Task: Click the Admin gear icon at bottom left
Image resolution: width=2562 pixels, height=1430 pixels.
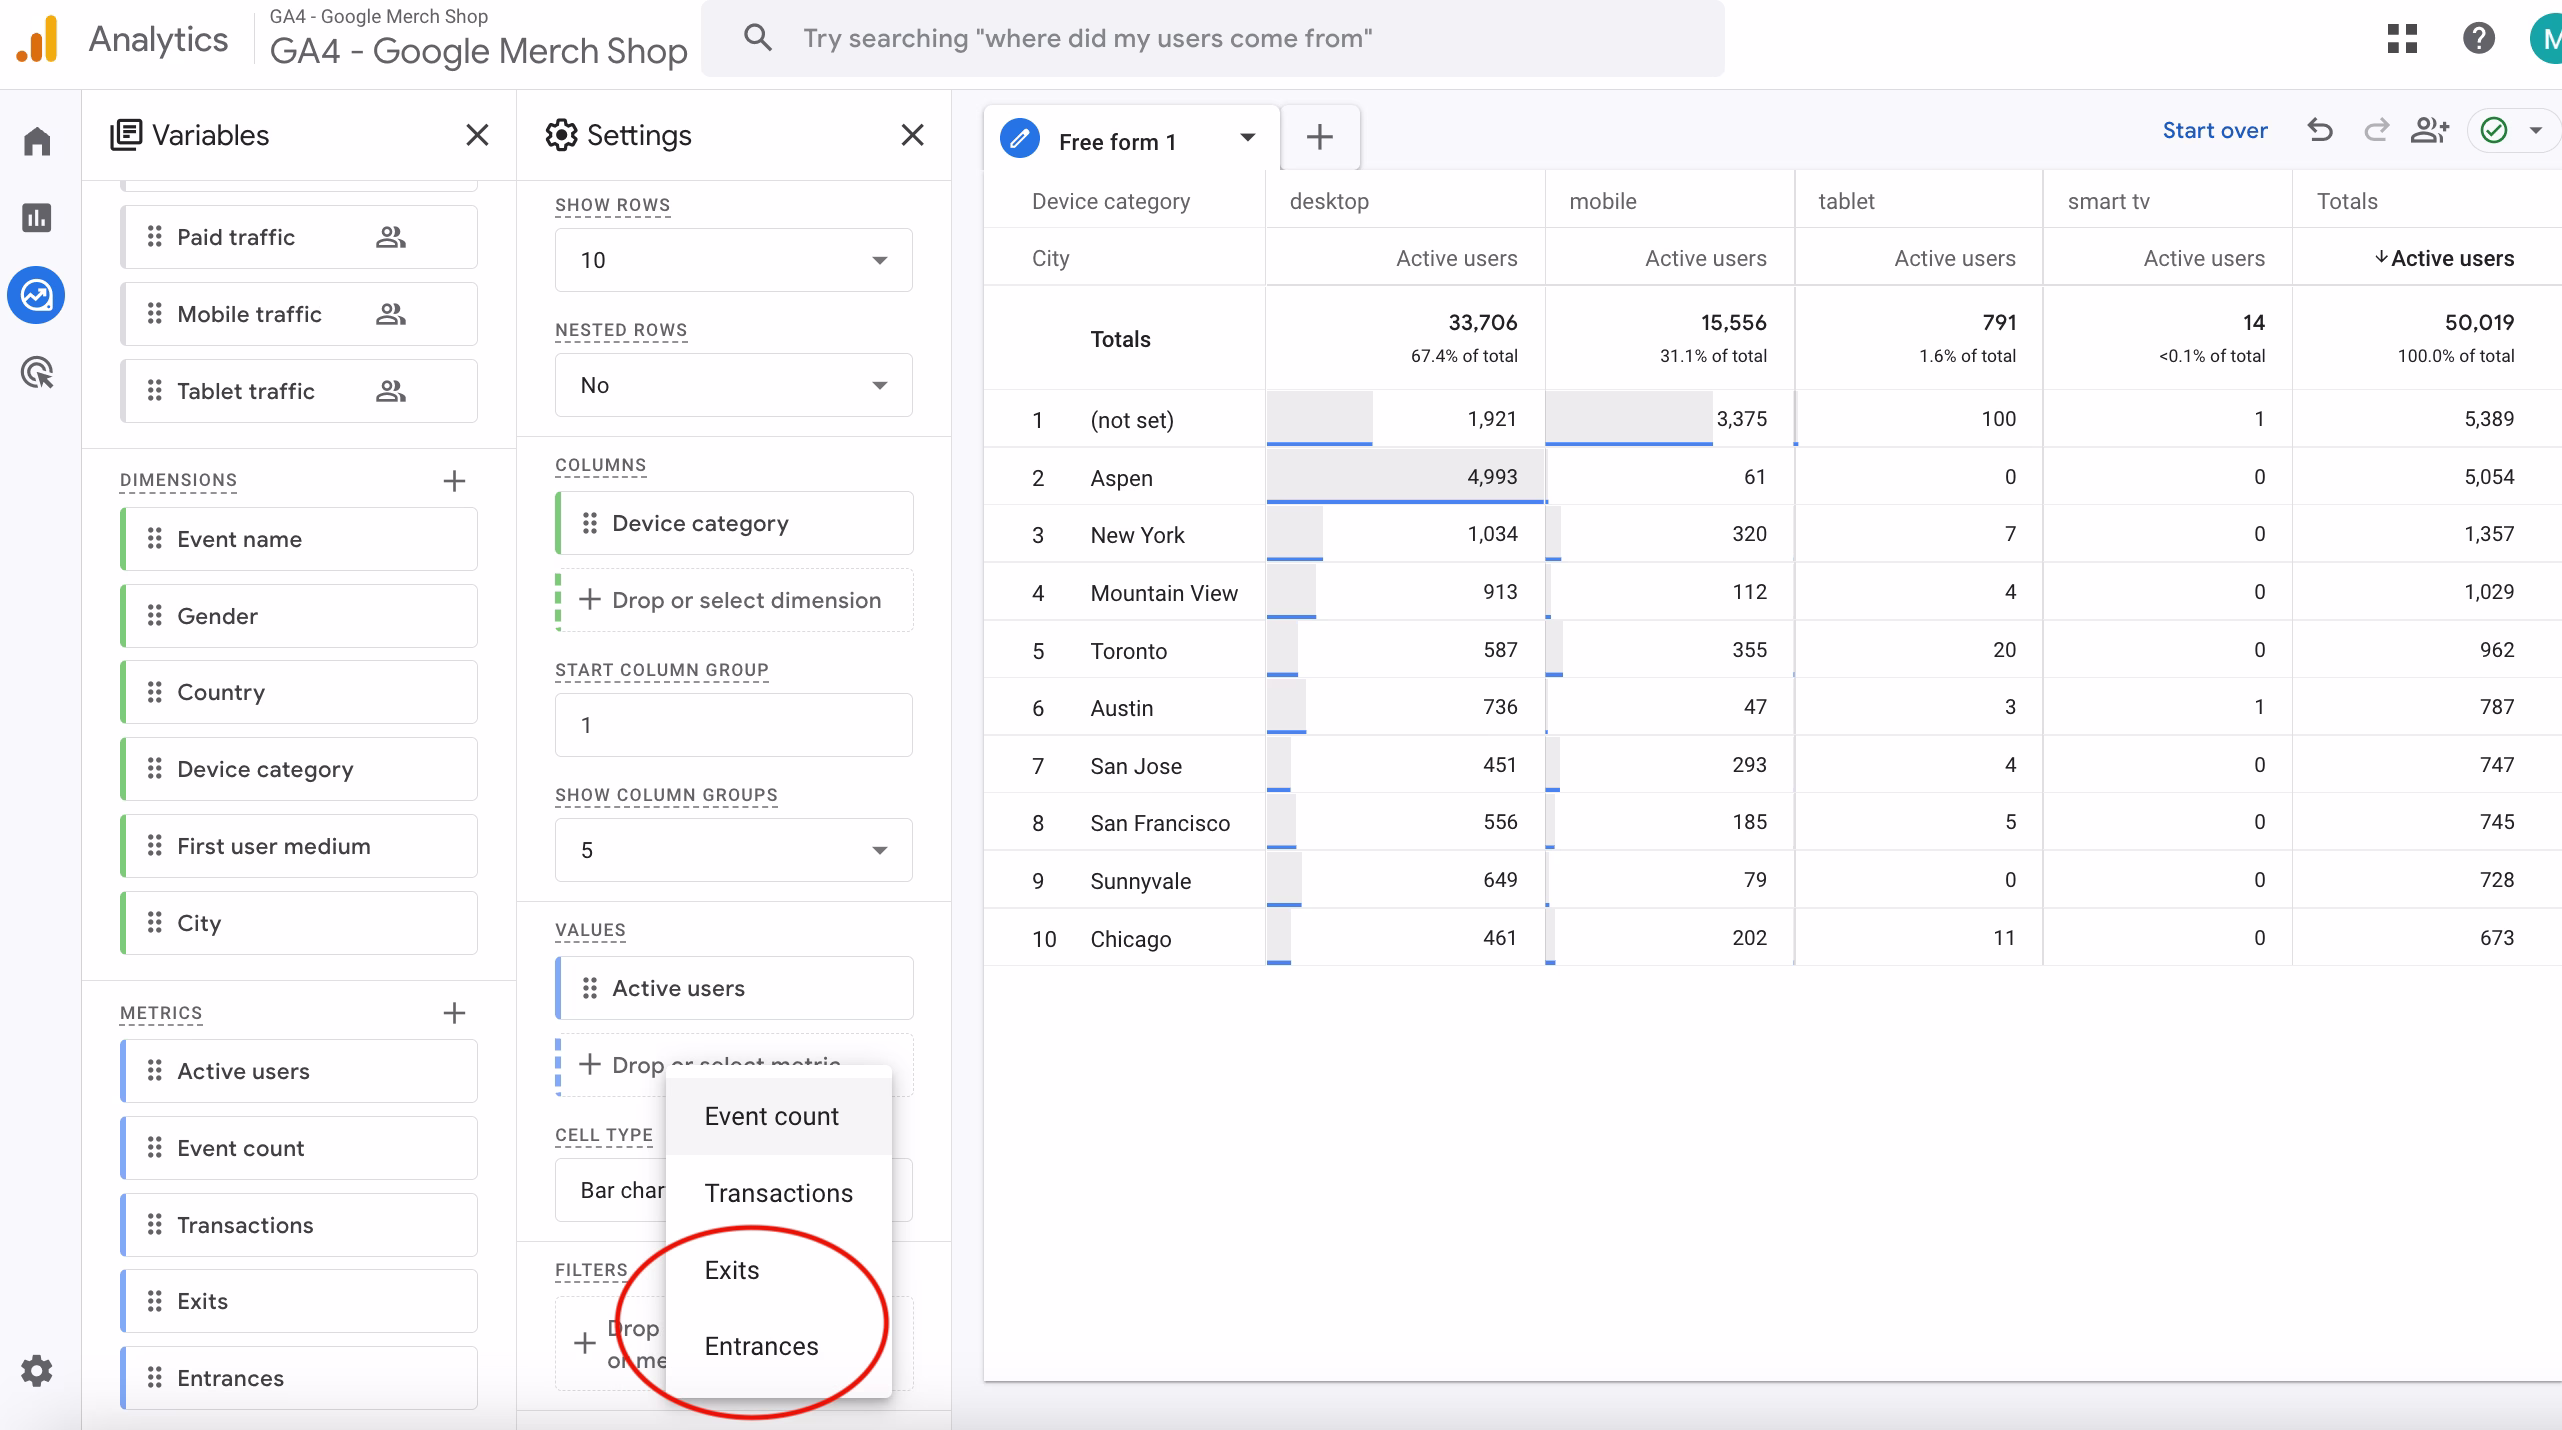Action: pos(37,1370)
